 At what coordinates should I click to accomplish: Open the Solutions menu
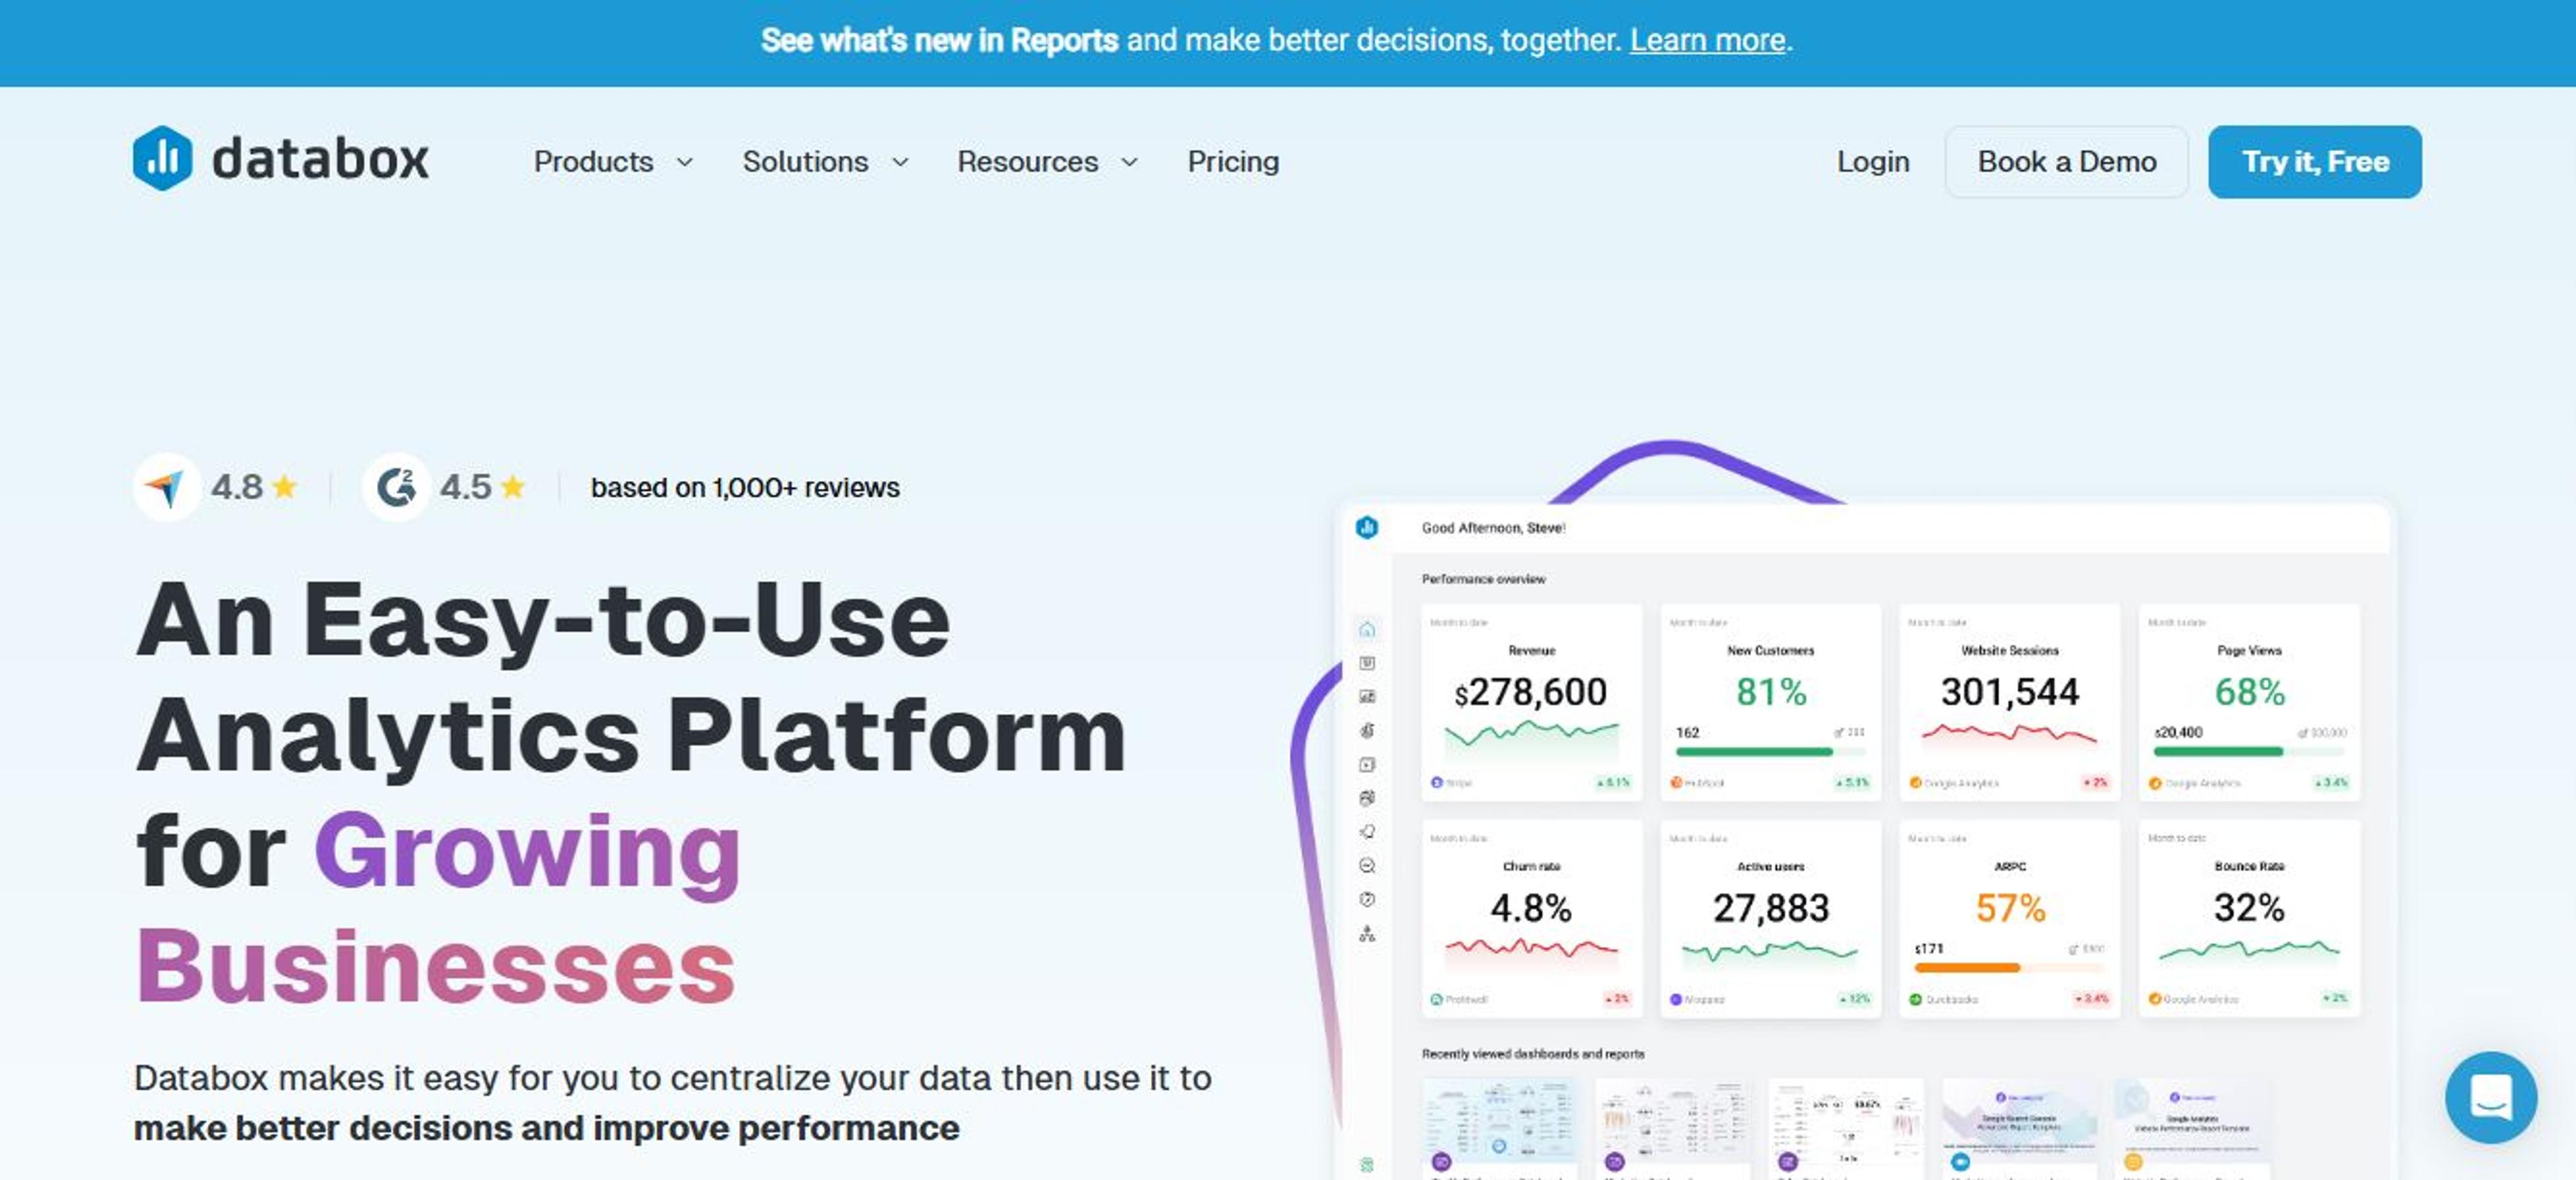[x=805, y=162]
